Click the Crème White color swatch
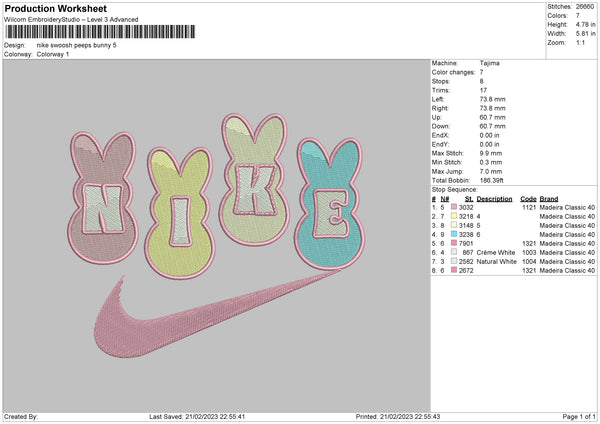The image size is (600, 424). tap(452, 252)
